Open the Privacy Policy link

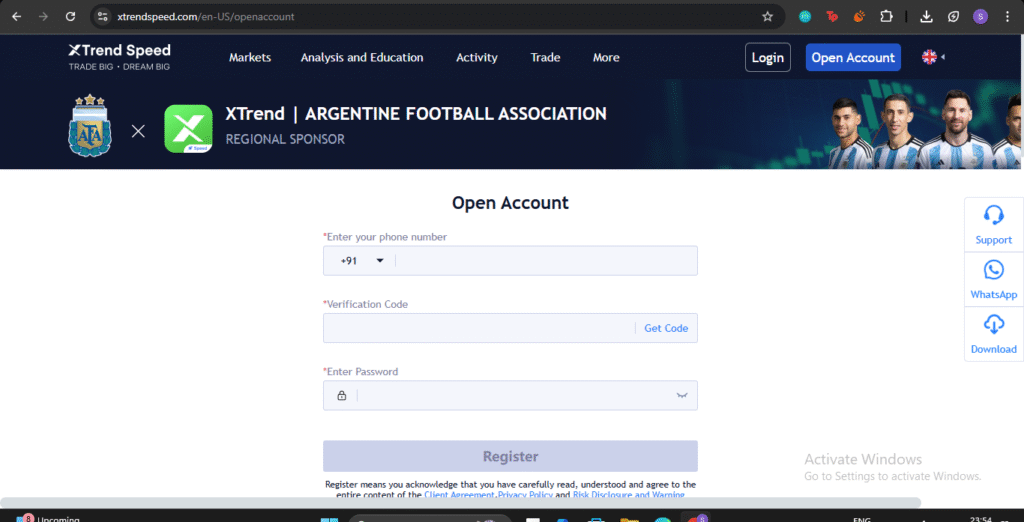[x=525, y=495]
